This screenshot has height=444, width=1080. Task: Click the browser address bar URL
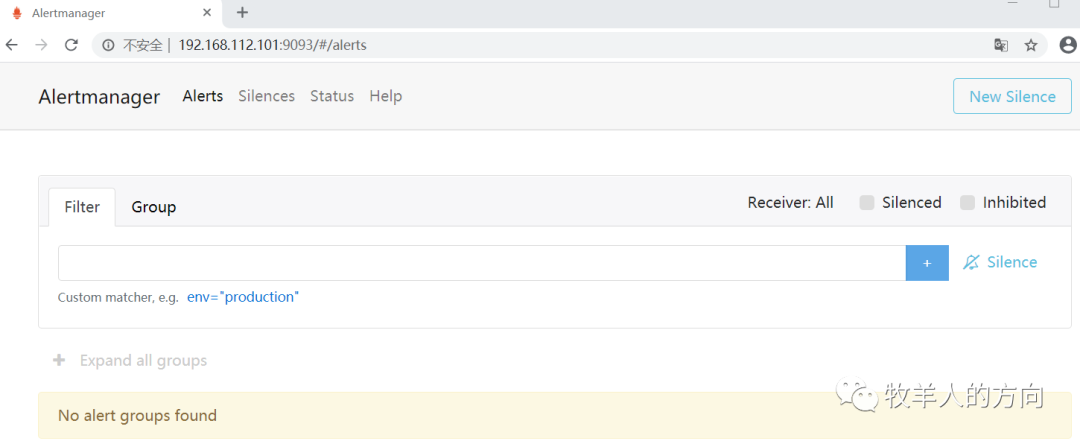pos(272,45)
